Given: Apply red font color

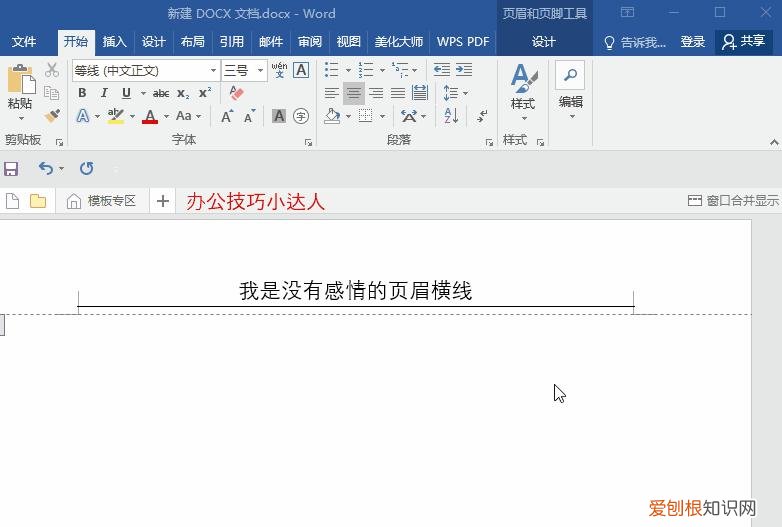Looking at the screenshot, I should click(x=150, y=117).
